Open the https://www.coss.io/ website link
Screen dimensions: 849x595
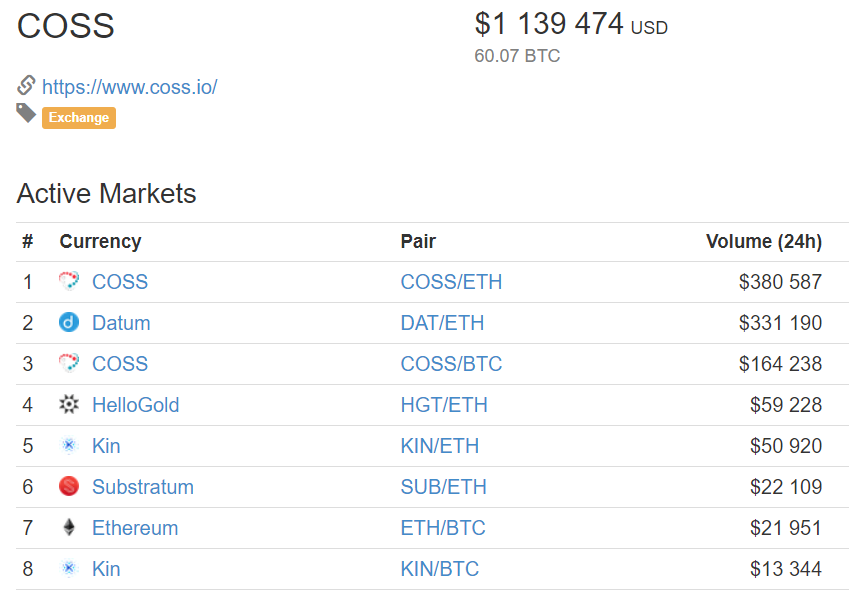coord(129,87)
